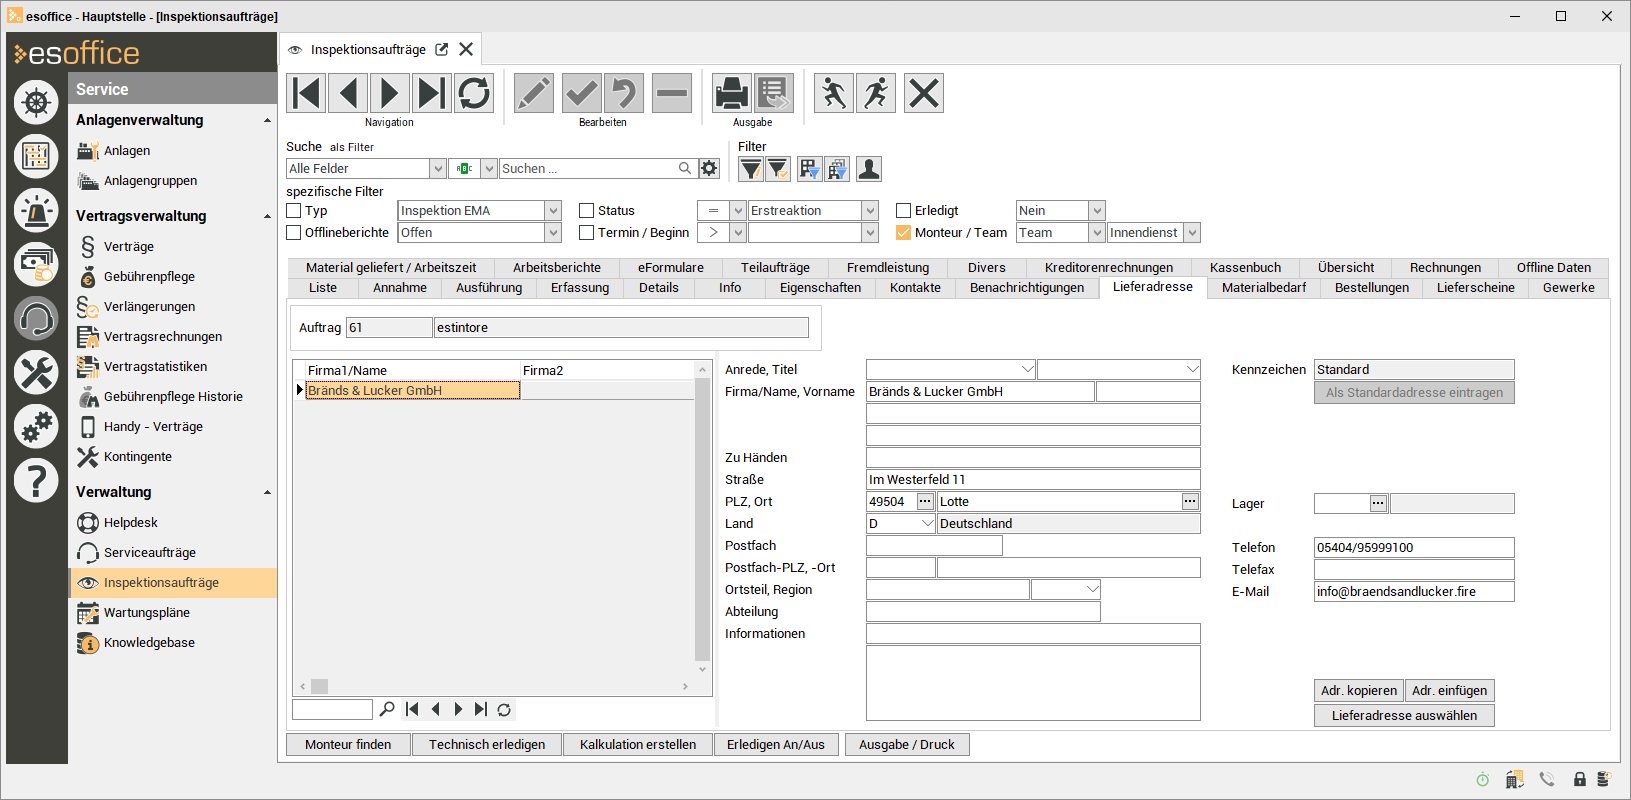Click the Telefon input field
This screenshot has height=800, width=1631.
pyautogui.click(x=1414, y=547)
